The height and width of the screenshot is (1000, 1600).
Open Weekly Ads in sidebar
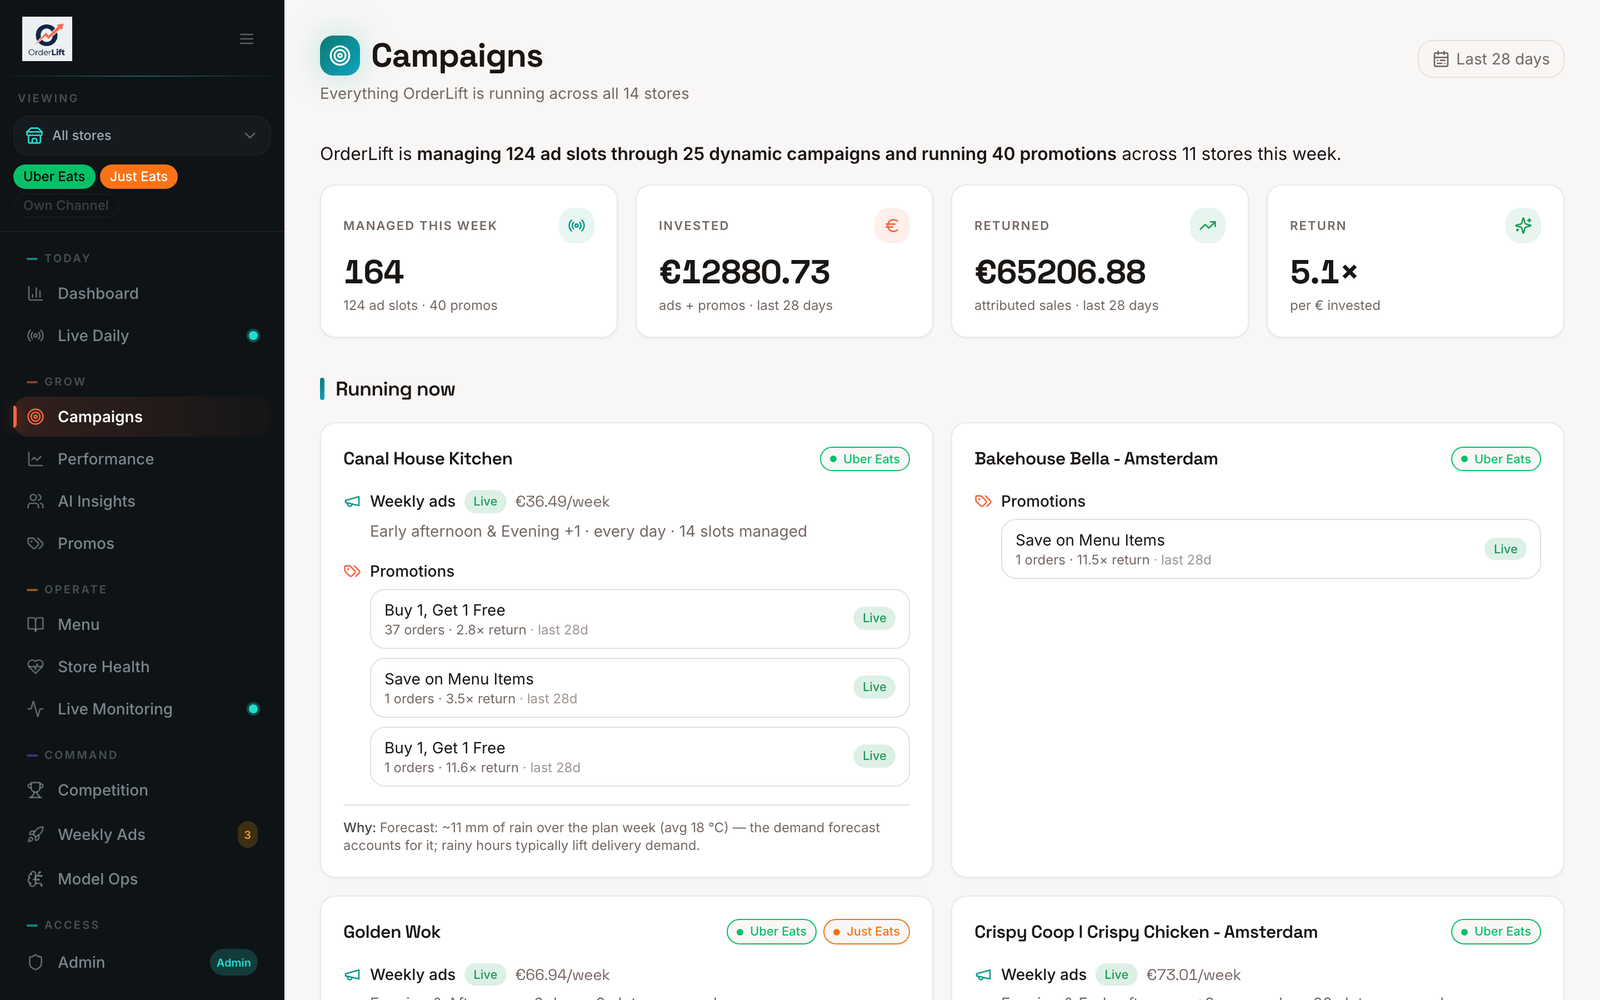(142, 834)
